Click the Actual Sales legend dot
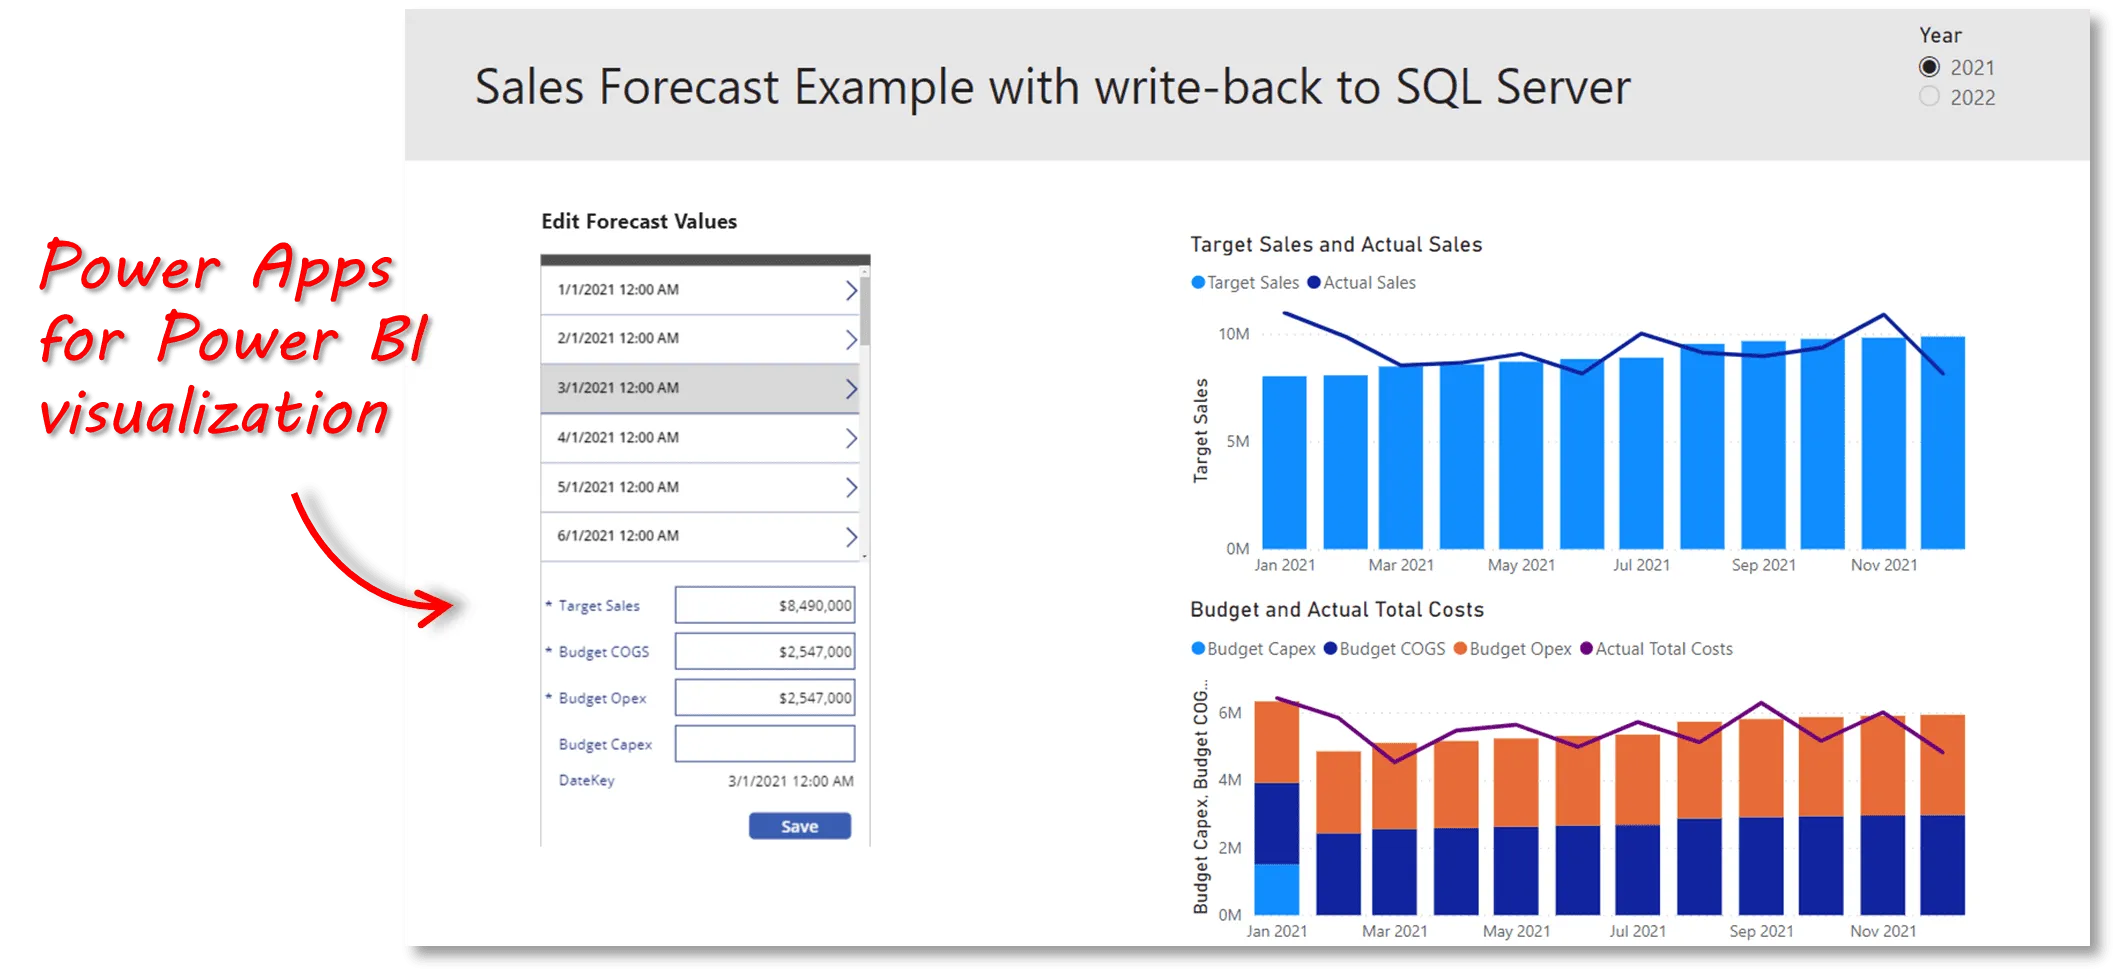The width and height of the screenshot is (2119, 975). pyautogui.click(x=1314, y=283)
